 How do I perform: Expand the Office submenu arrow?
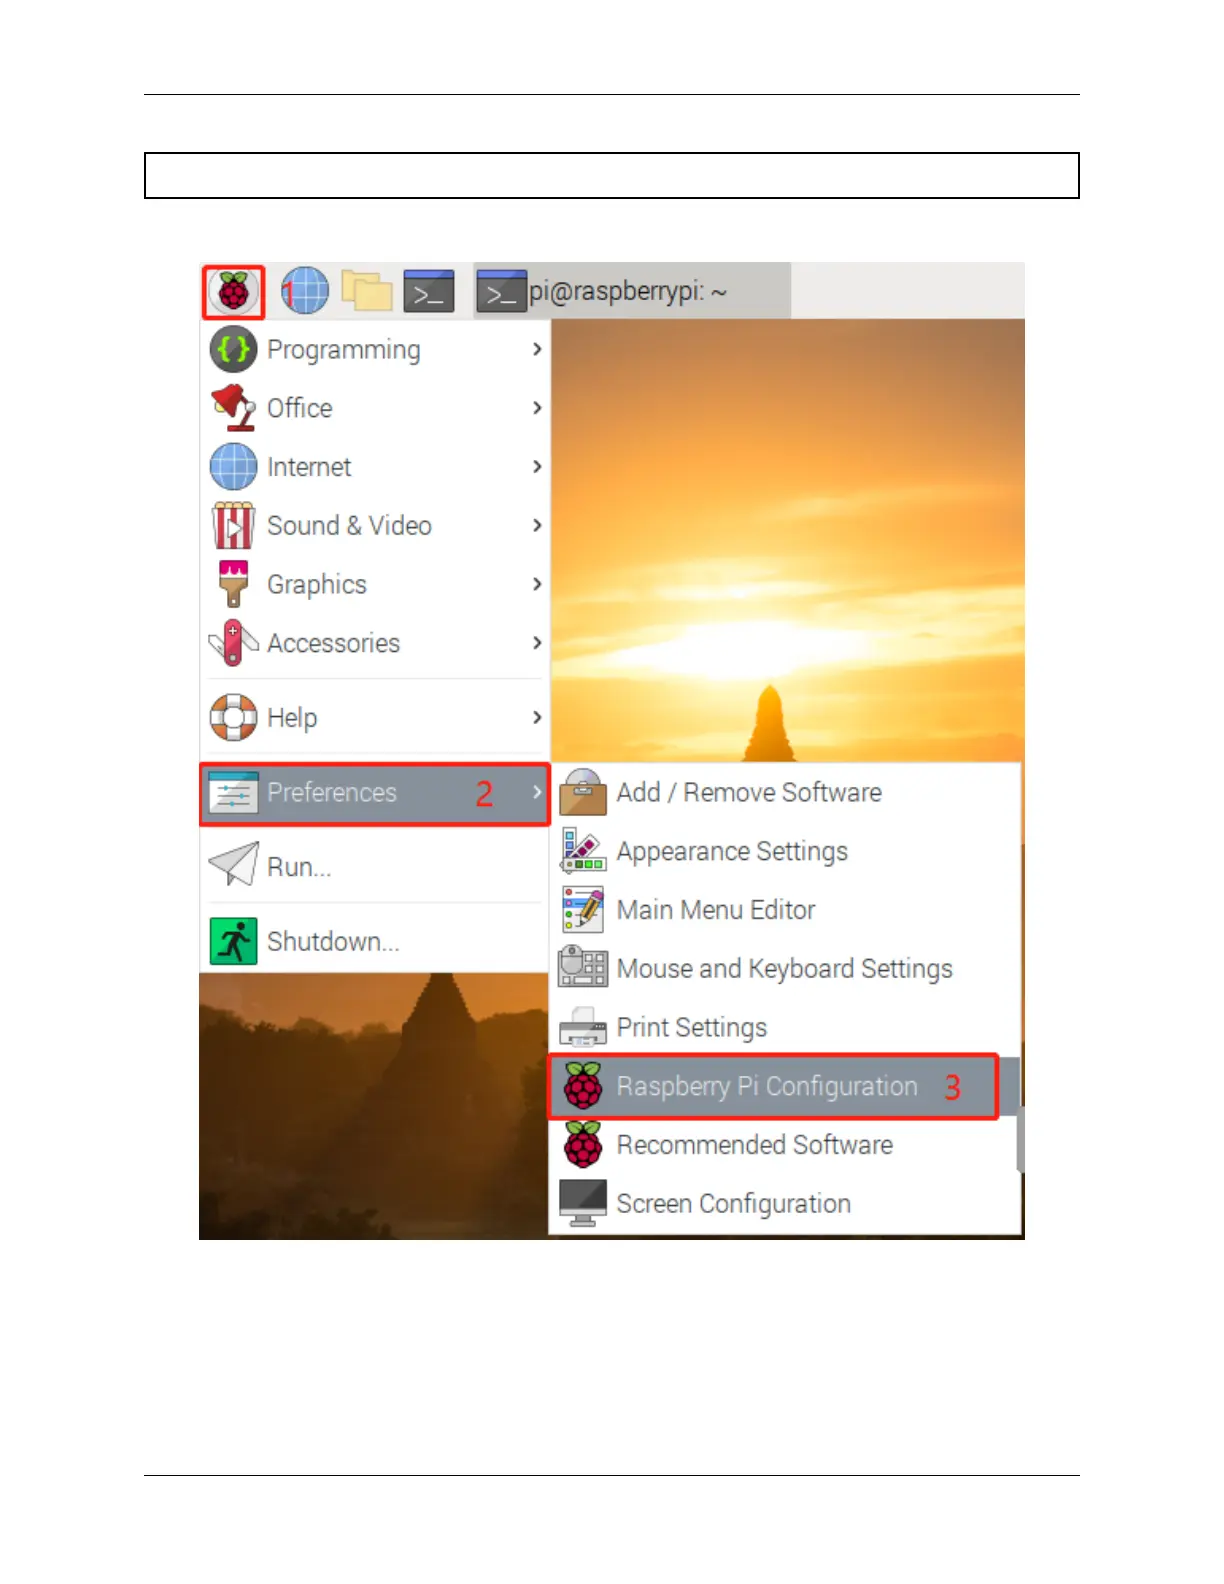pyautogui.click(x=537, y=408)
